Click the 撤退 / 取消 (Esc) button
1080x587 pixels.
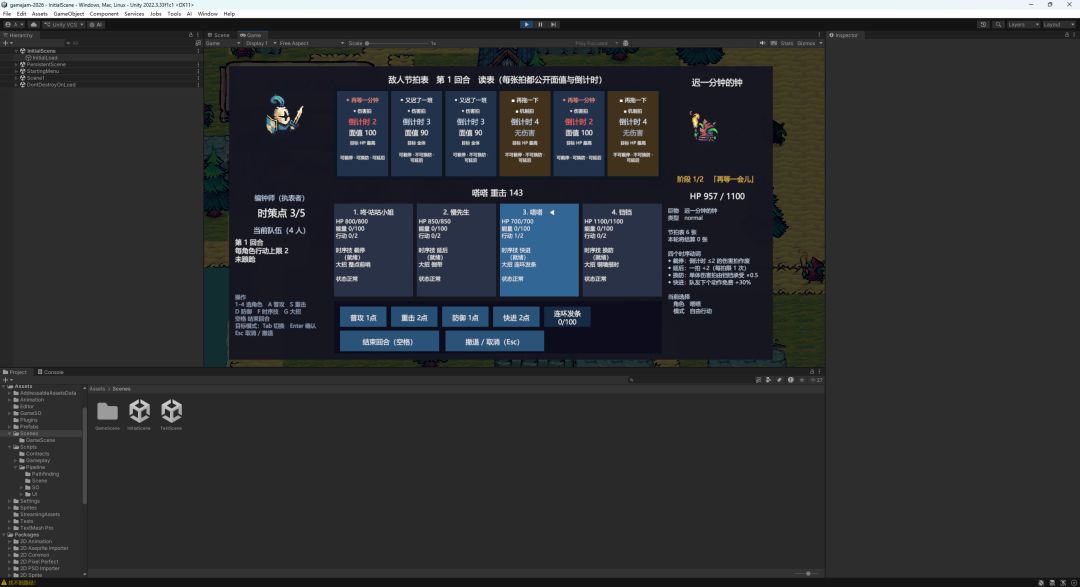pos(494,342)
